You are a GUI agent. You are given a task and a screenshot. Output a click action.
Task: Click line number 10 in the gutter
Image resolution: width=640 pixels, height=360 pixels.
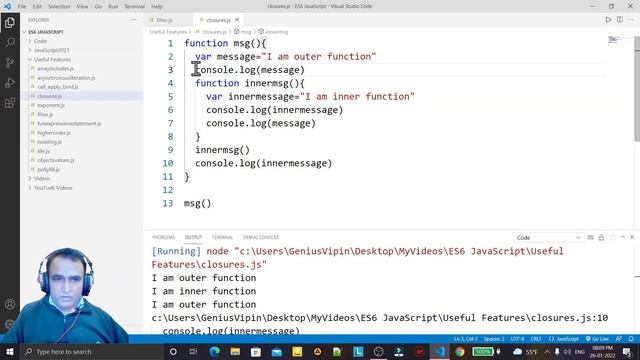tap(168, 163)
